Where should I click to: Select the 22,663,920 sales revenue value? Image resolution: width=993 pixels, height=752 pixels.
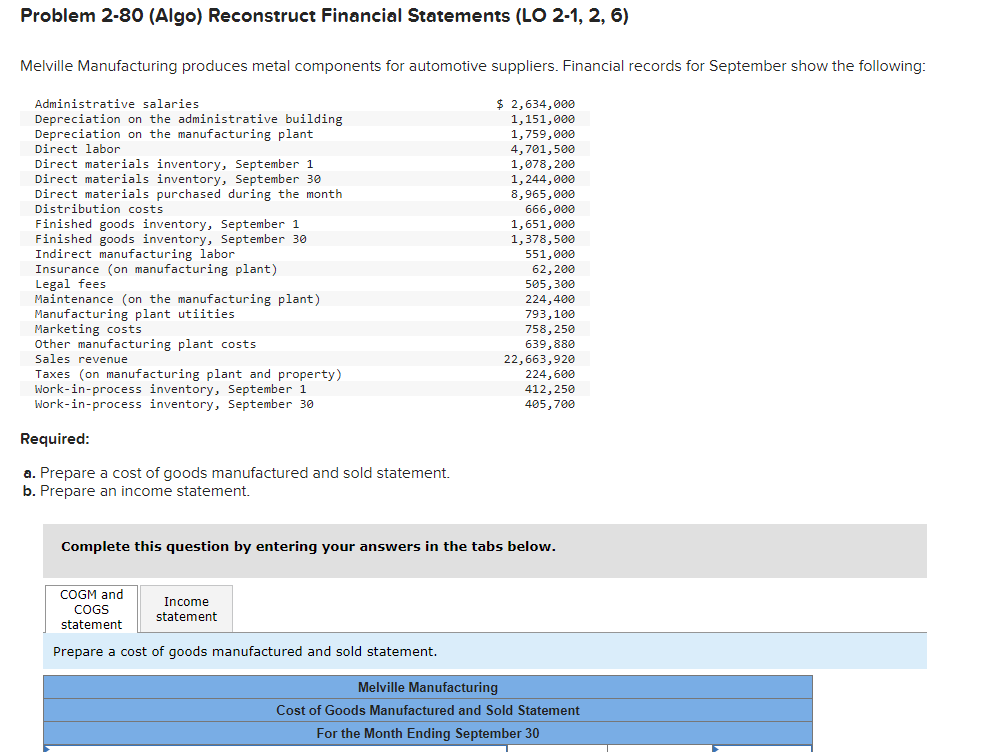point(540,359)
